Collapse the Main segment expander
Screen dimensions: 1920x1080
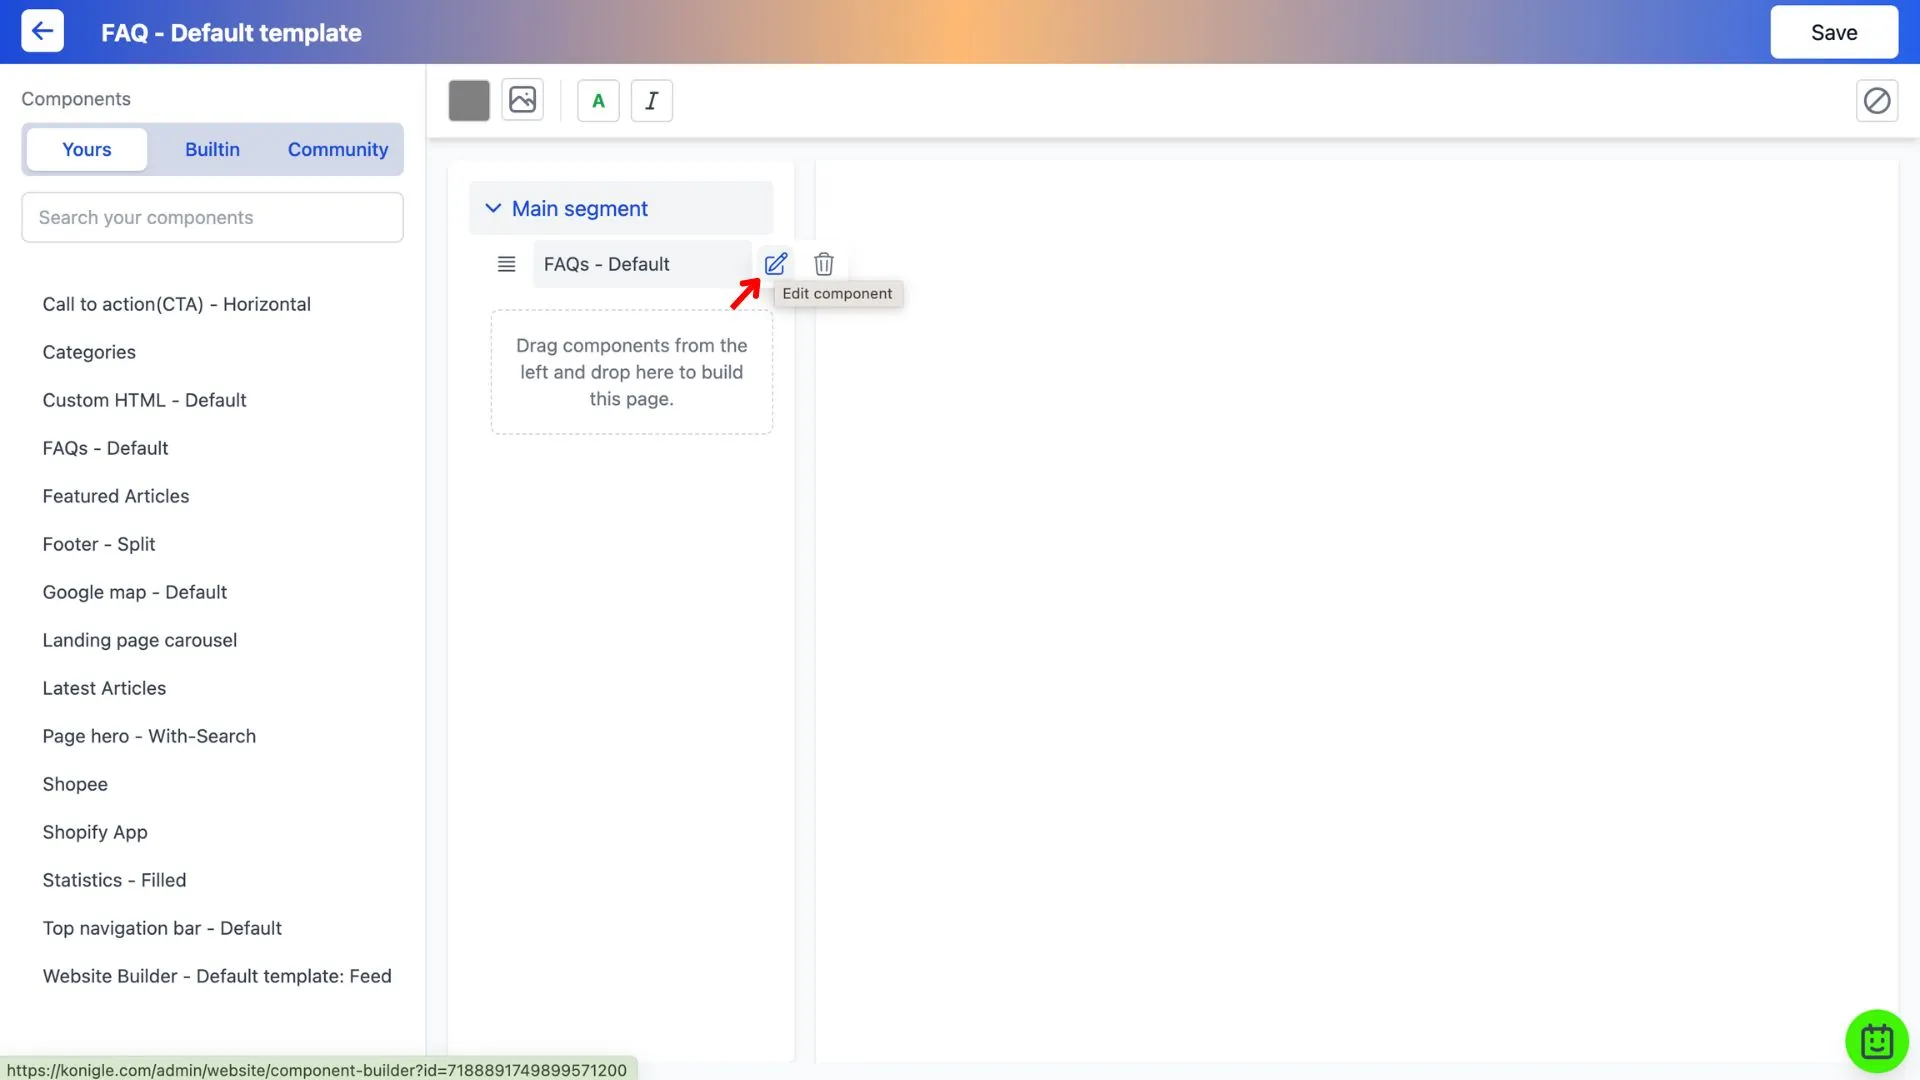click(x=493, y=207)
